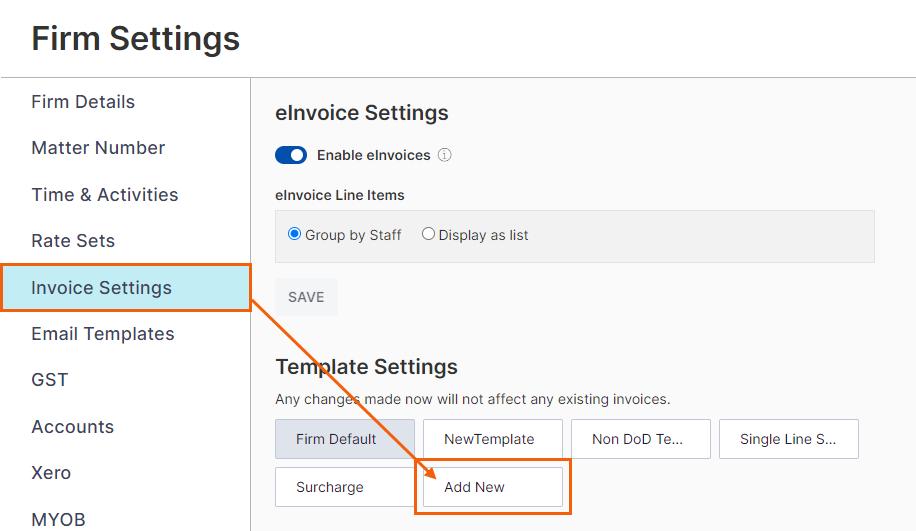Screen dimensions: 916x531
Task: Open Email Templates section
Action: tap(103, 334)
